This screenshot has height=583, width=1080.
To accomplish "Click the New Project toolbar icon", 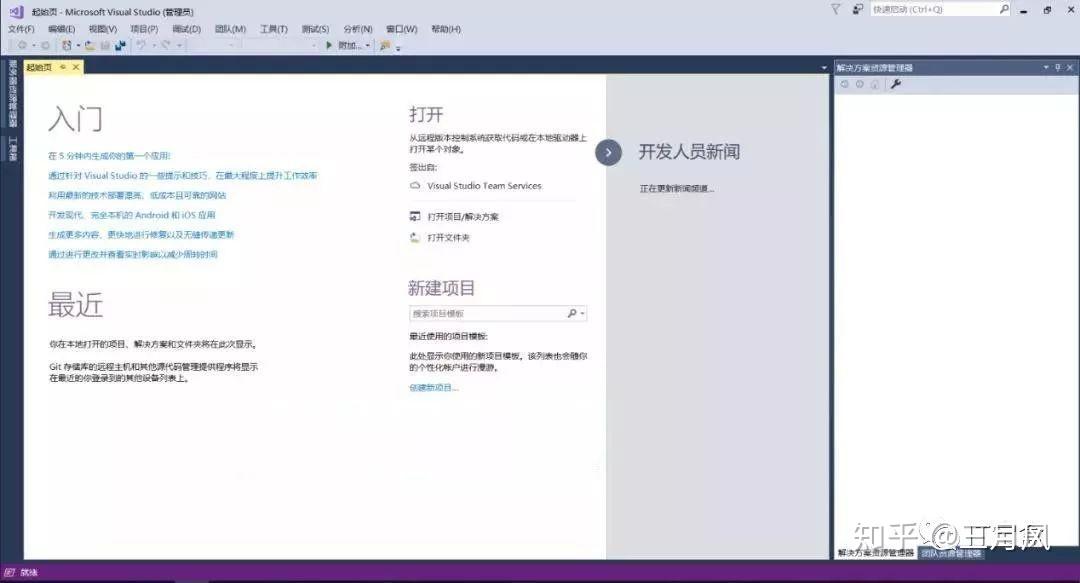I will [66, 45].
